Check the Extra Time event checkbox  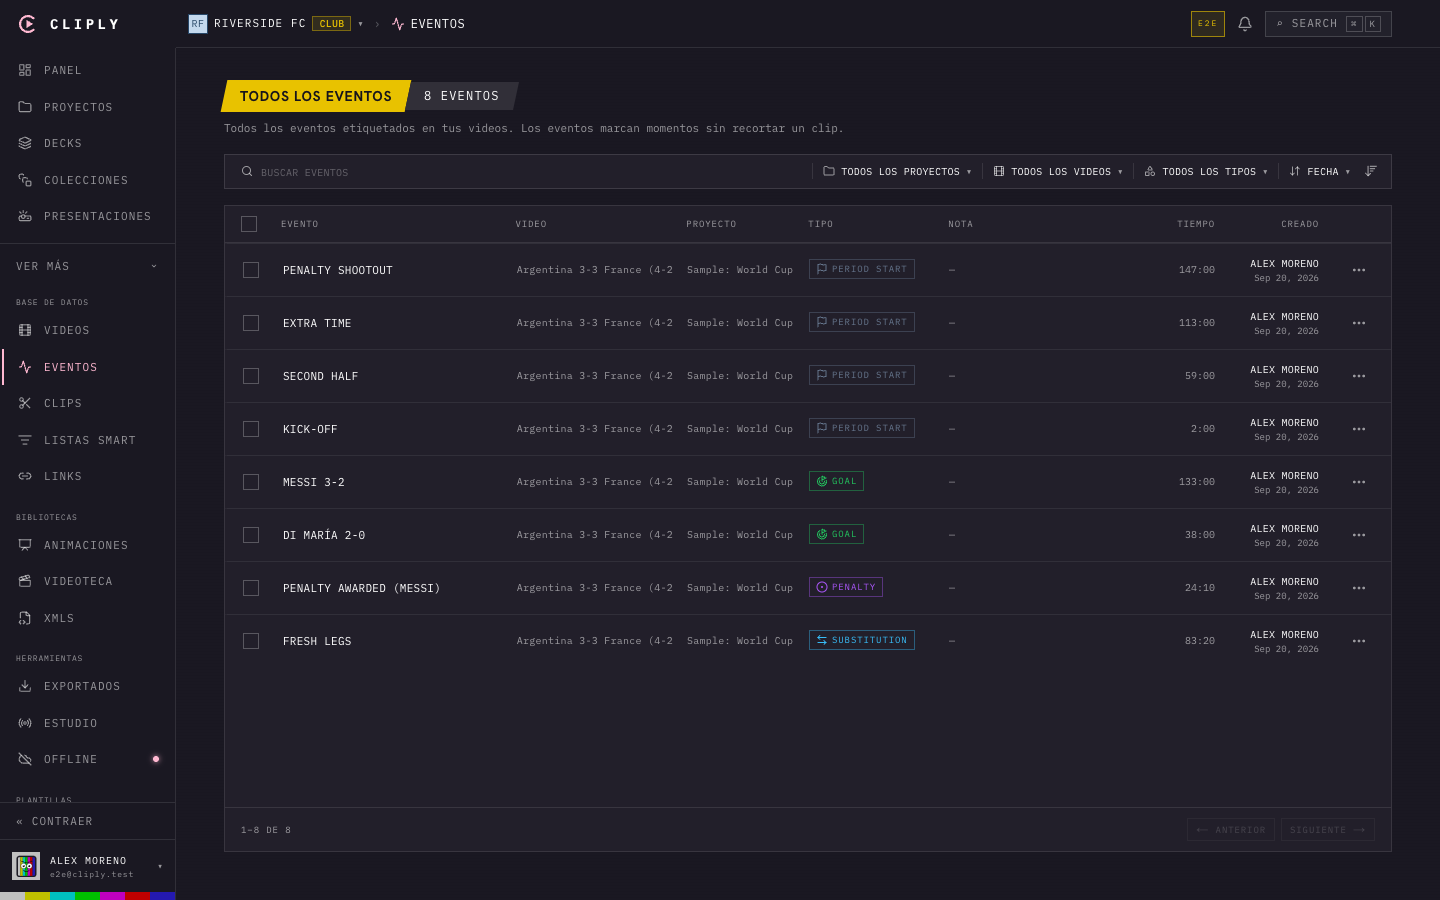tap(251, 323)
